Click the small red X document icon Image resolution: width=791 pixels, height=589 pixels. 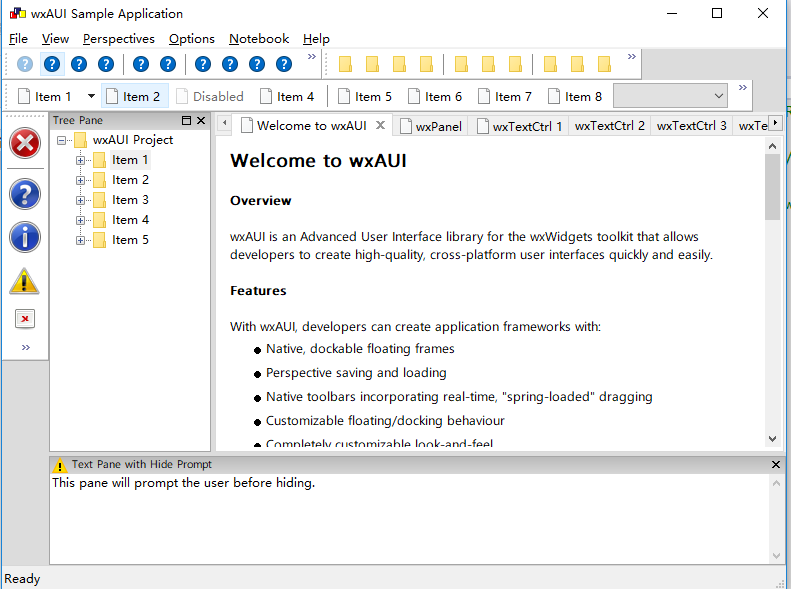pyautogui.click(x=25, y=319)
